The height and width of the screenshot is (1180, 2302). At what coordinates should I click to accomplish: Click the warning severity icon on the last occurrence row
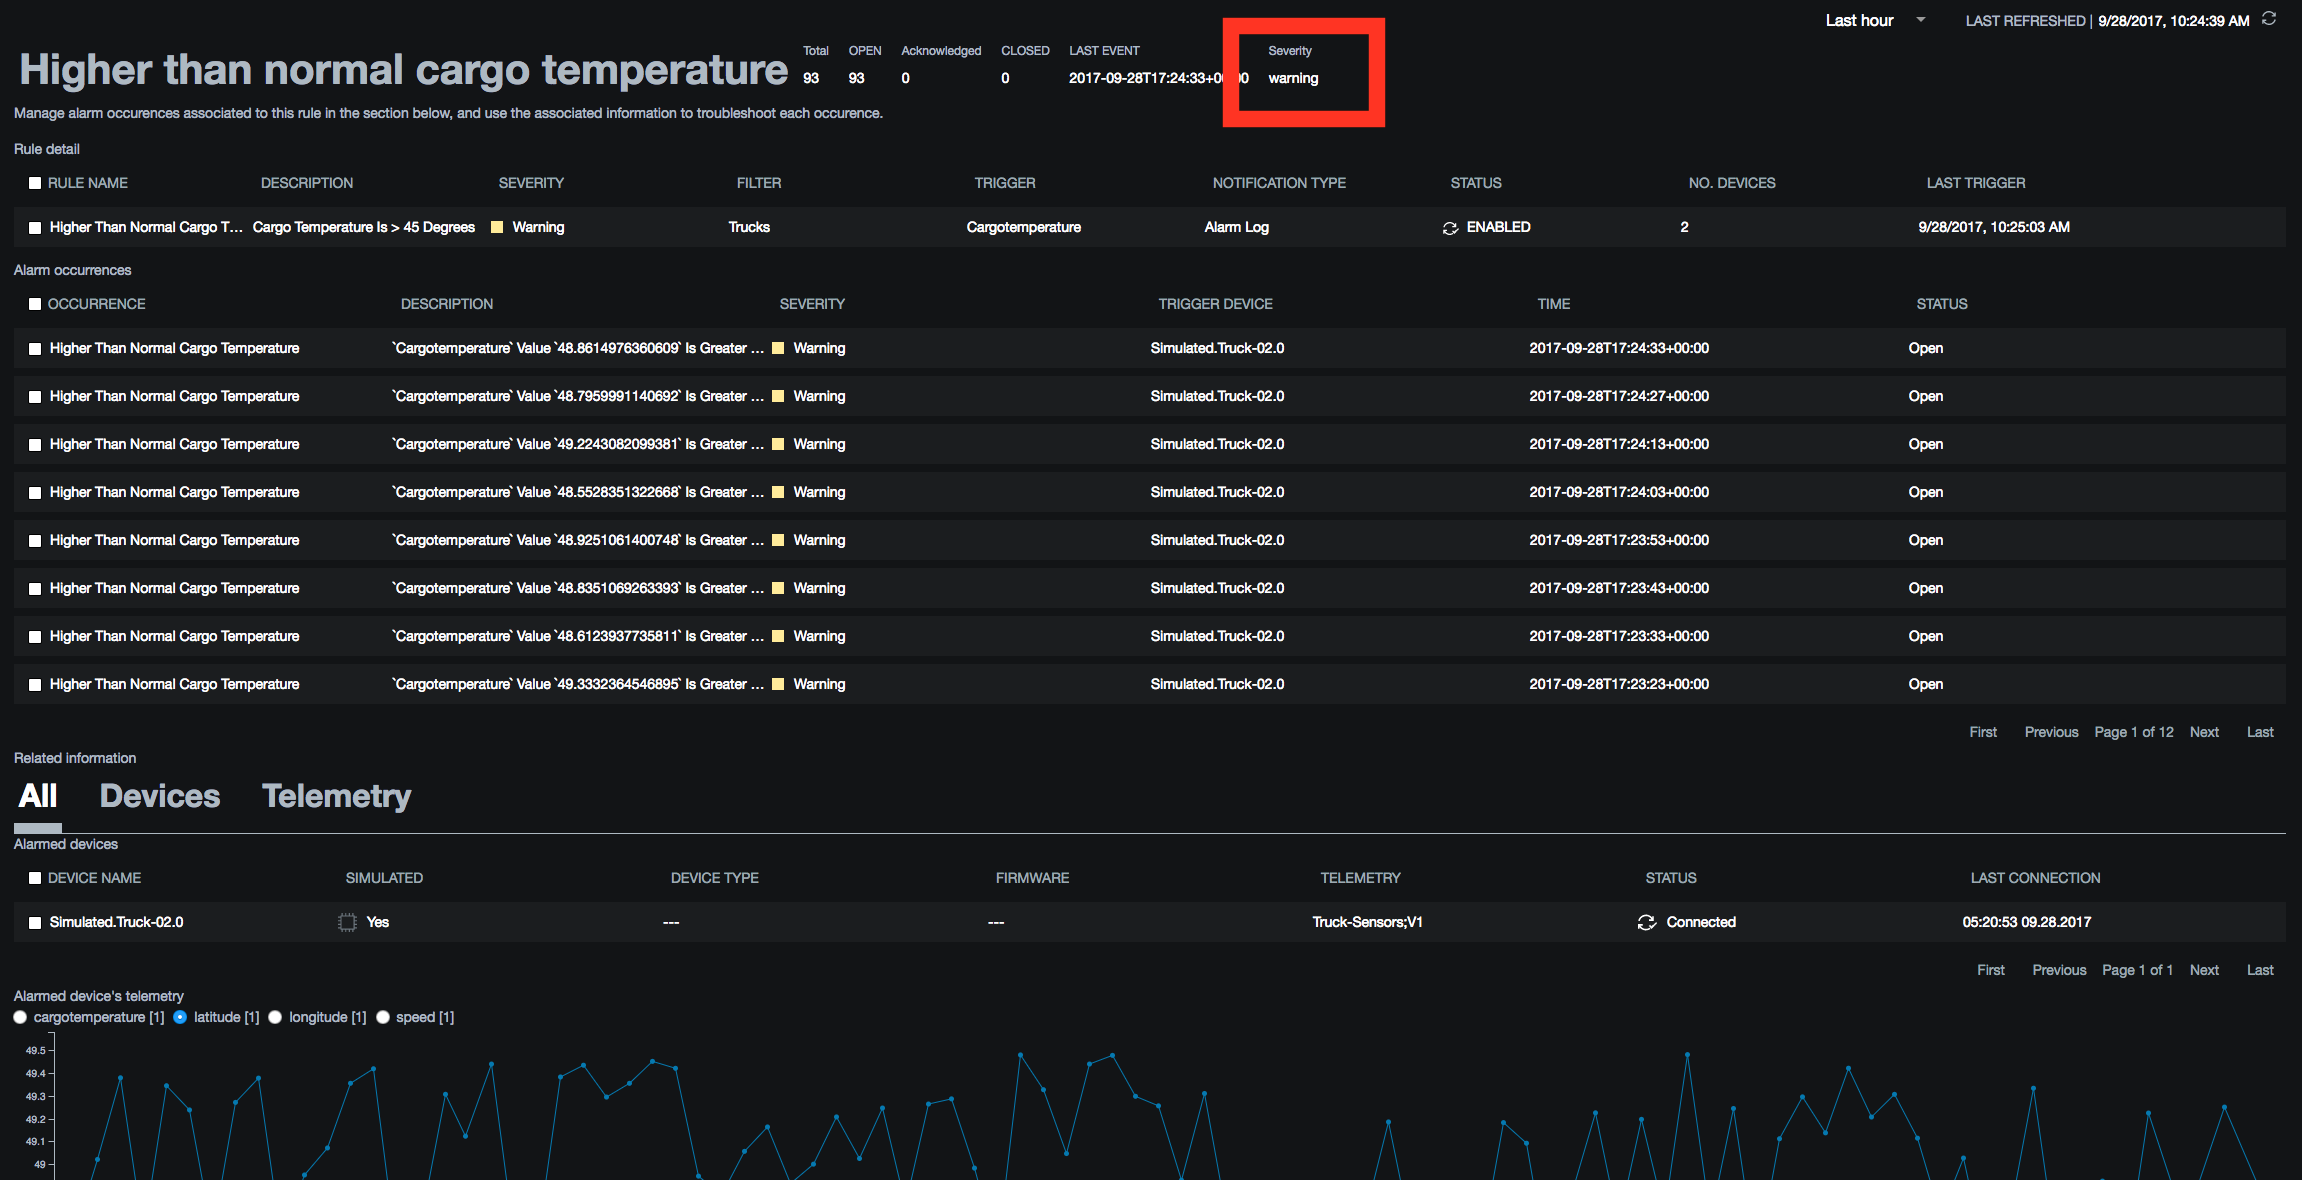pos(778,684)
